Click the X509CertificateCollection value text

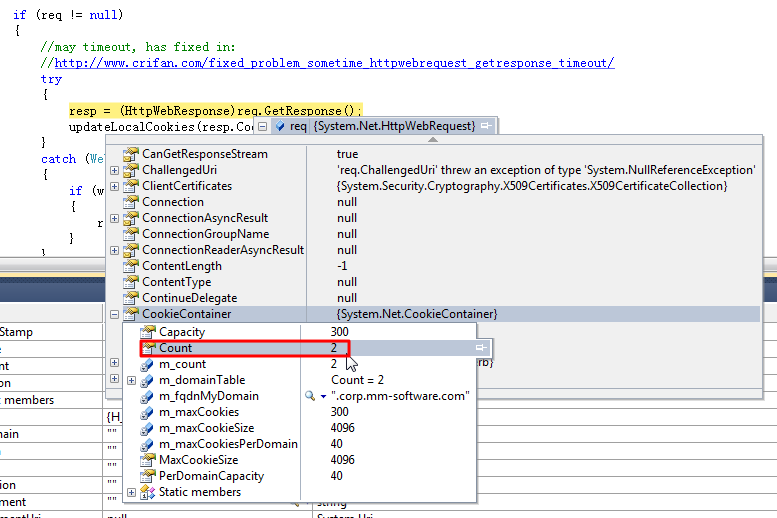[x=532, y=186]
